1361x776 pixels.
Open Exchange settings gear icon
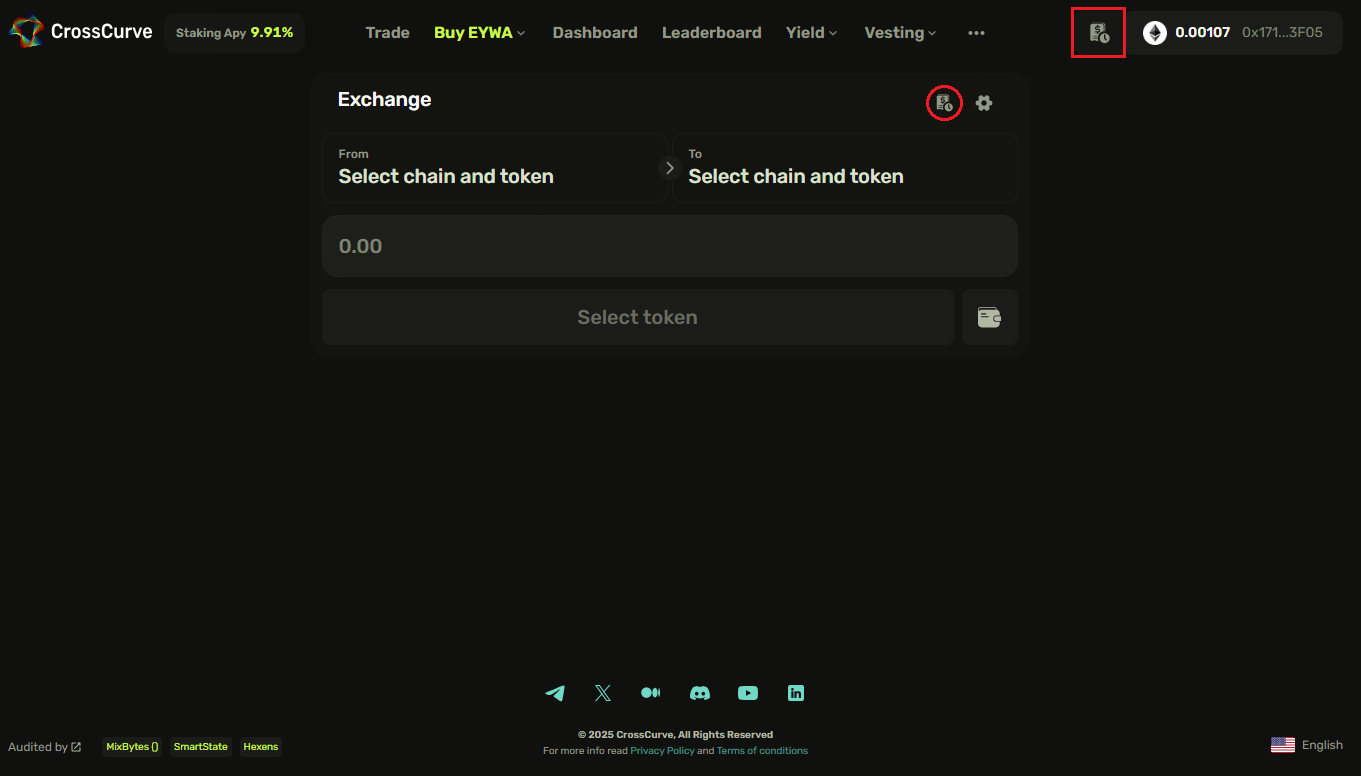[984, 103]
